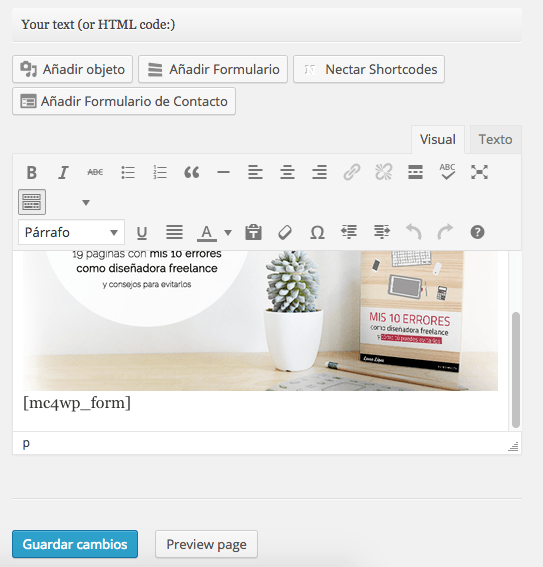Select the ebook banner image in editor
543x567 pixels.
click(260, 321)
